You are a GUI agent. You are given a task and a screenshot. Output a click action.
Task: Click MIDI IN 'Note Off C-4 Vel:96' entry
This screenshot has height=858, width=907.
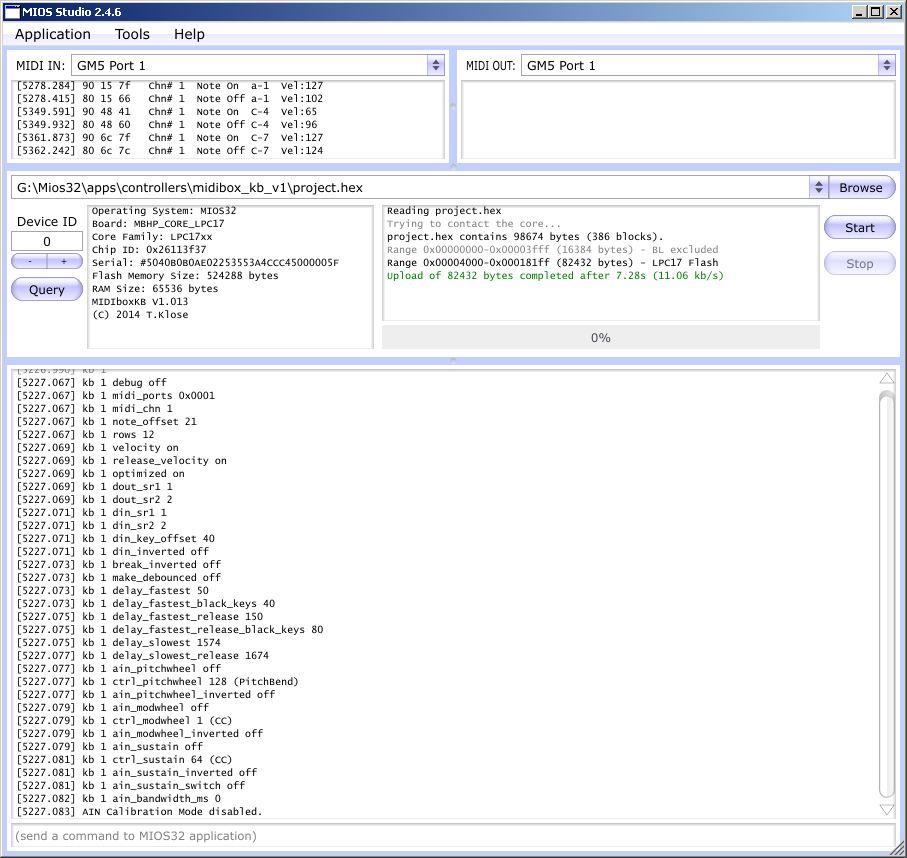(167, 124)
